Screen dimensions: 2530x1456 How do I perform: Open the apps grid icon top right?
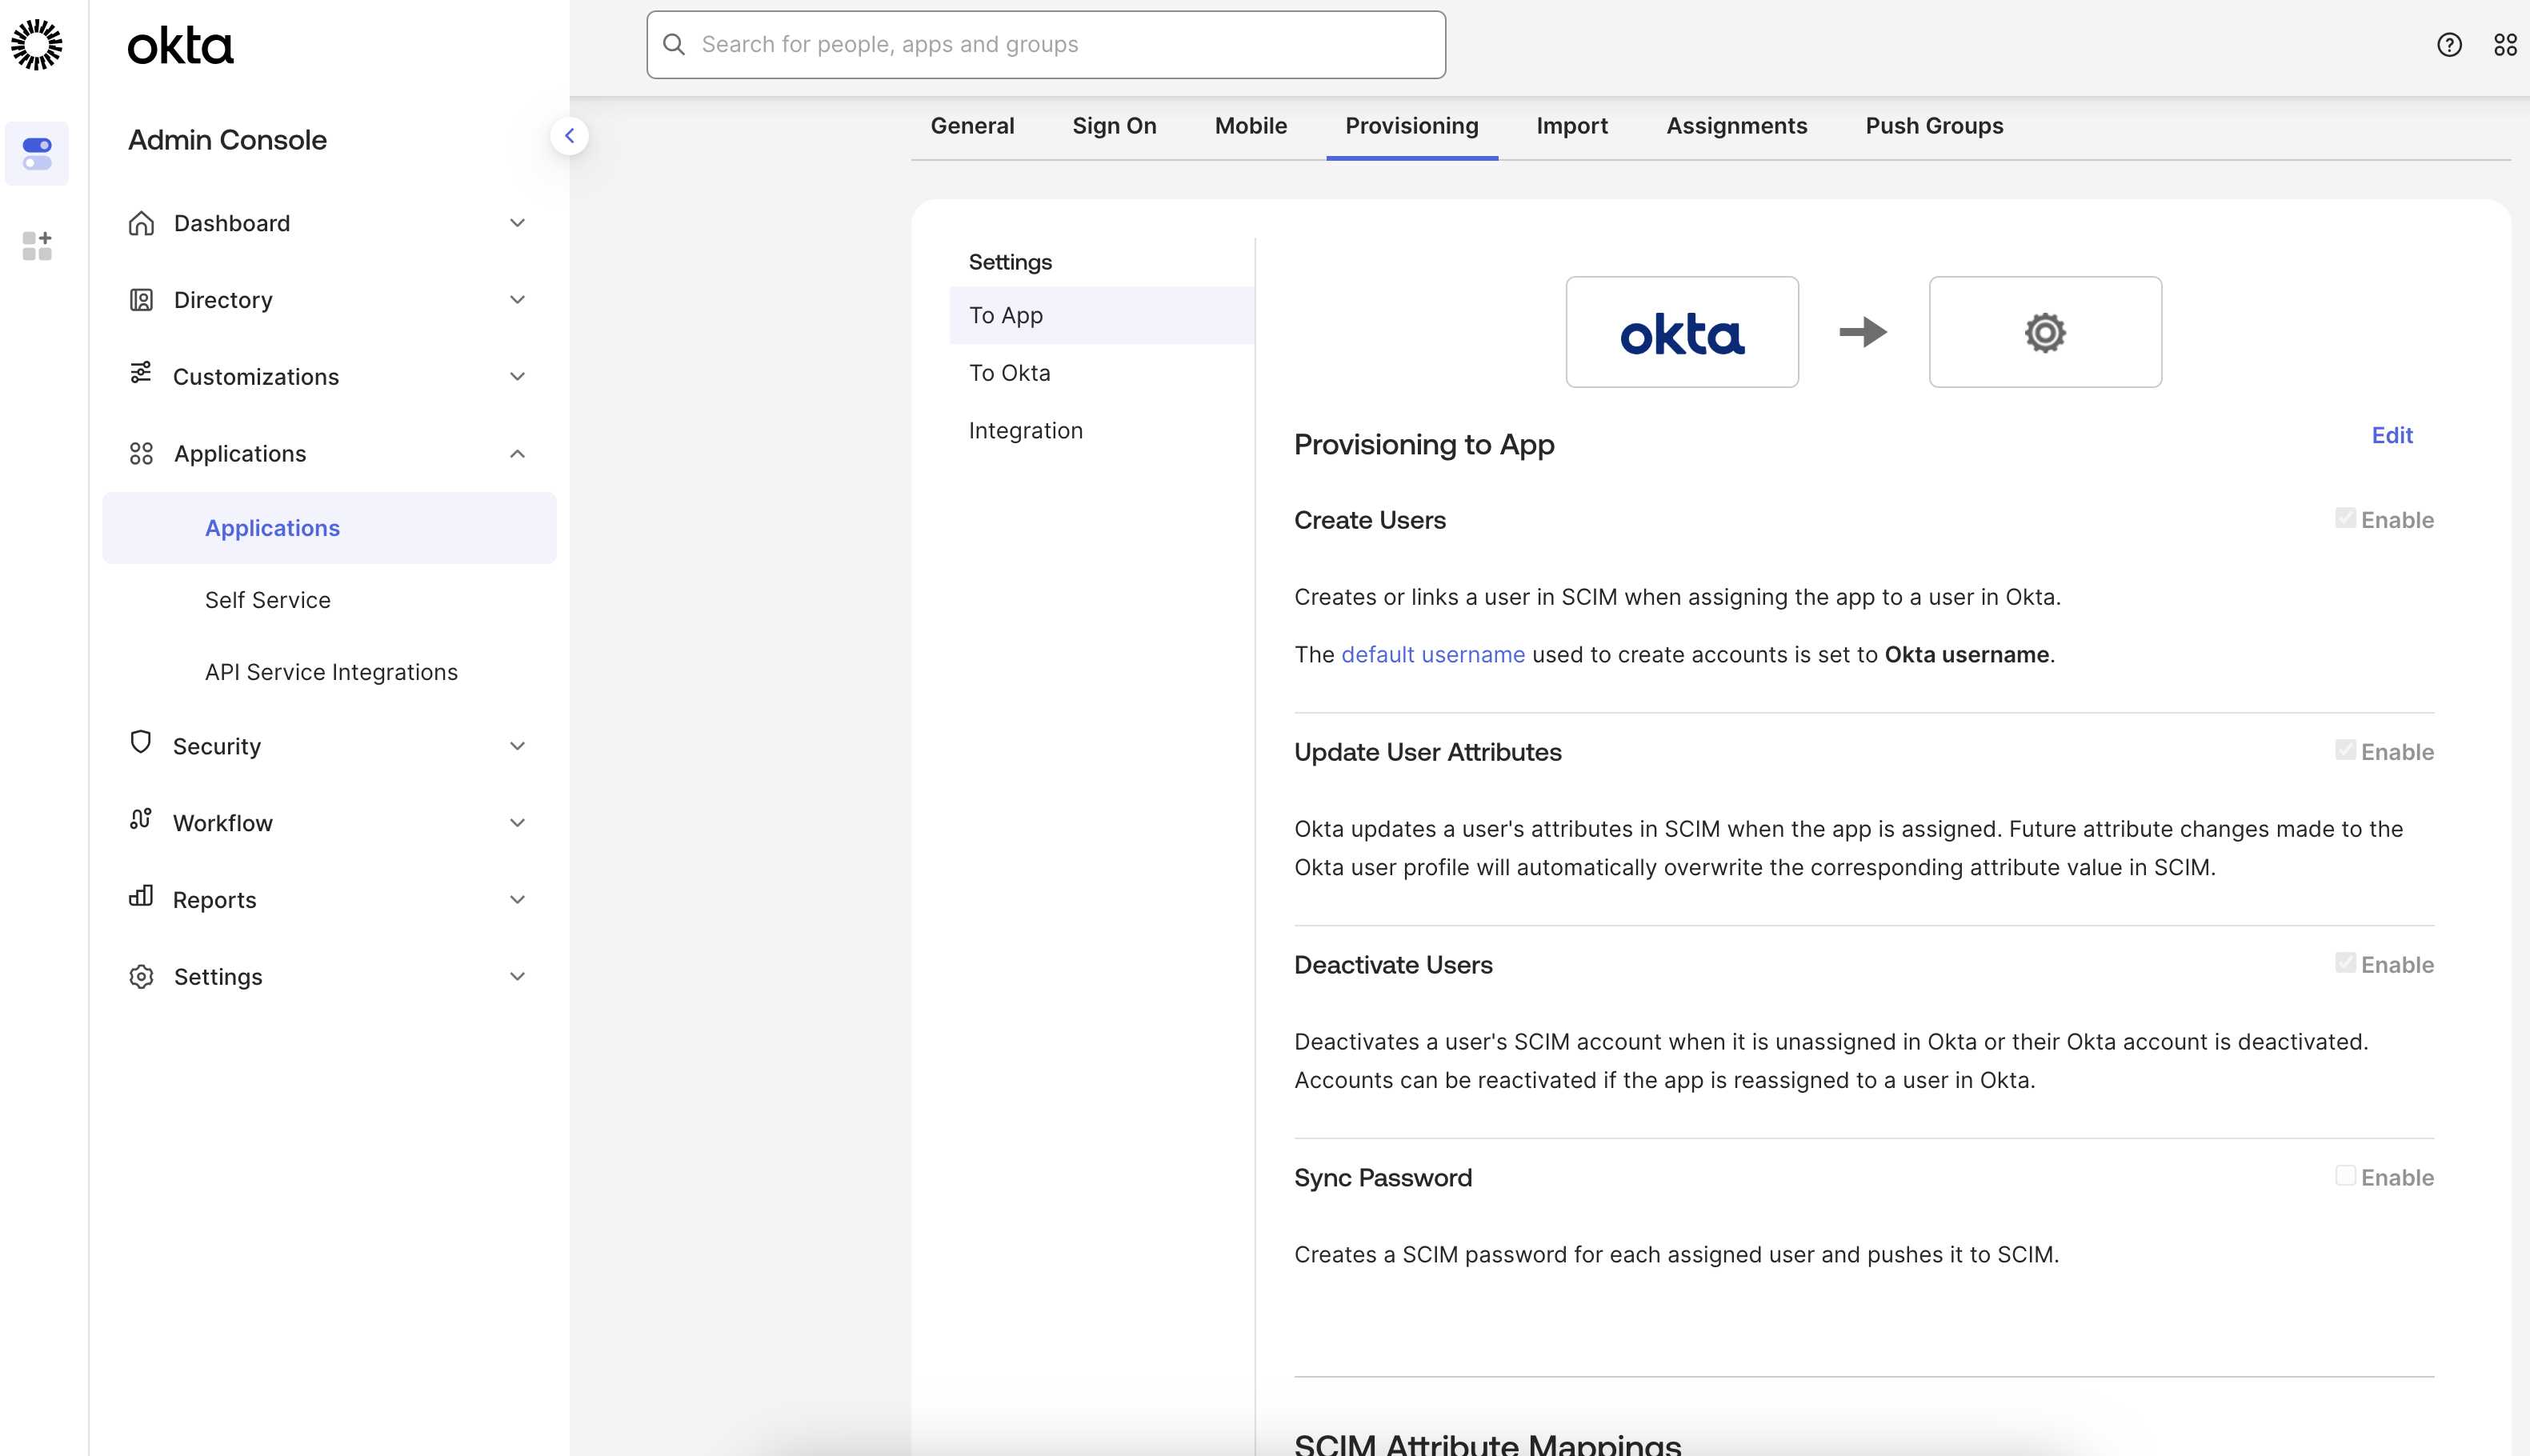[2506, 44]
